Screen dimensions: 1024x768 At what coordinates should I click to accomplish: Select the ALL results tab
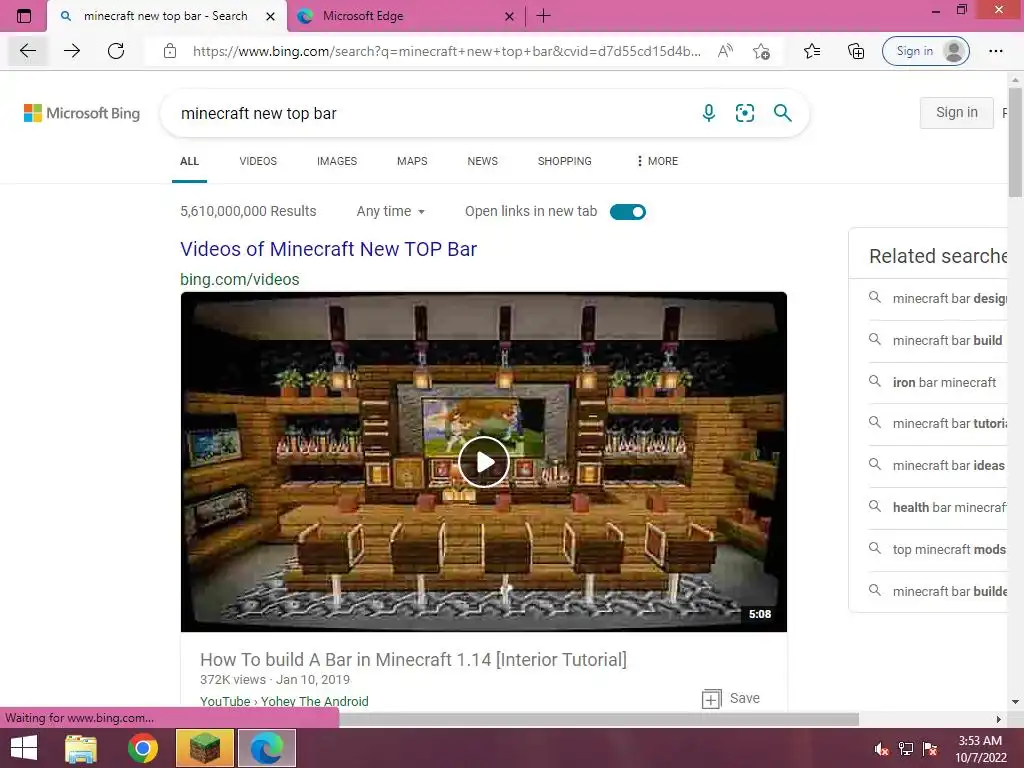pos(189,161)
